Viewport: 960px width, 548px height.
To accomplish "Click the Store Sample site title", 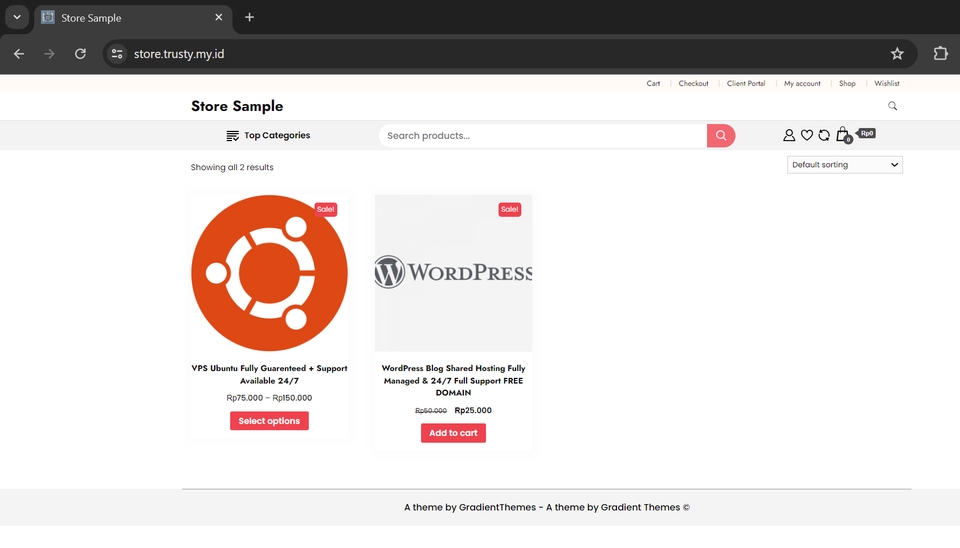I will pyautogui.click(x=237, y=106).
